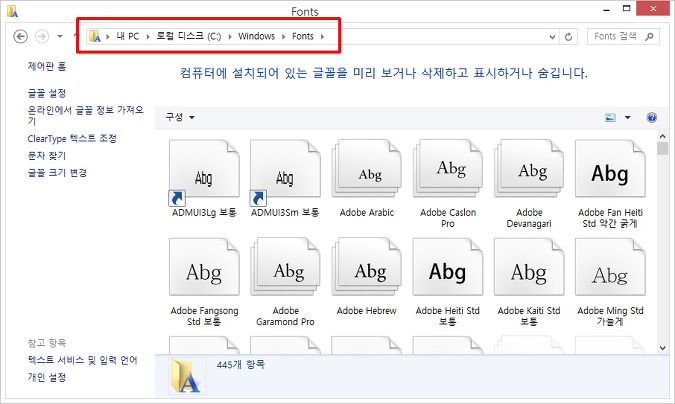Open 문자 찾기 link
Viewport: 675px width, 404px height.
tap(47, 155)
